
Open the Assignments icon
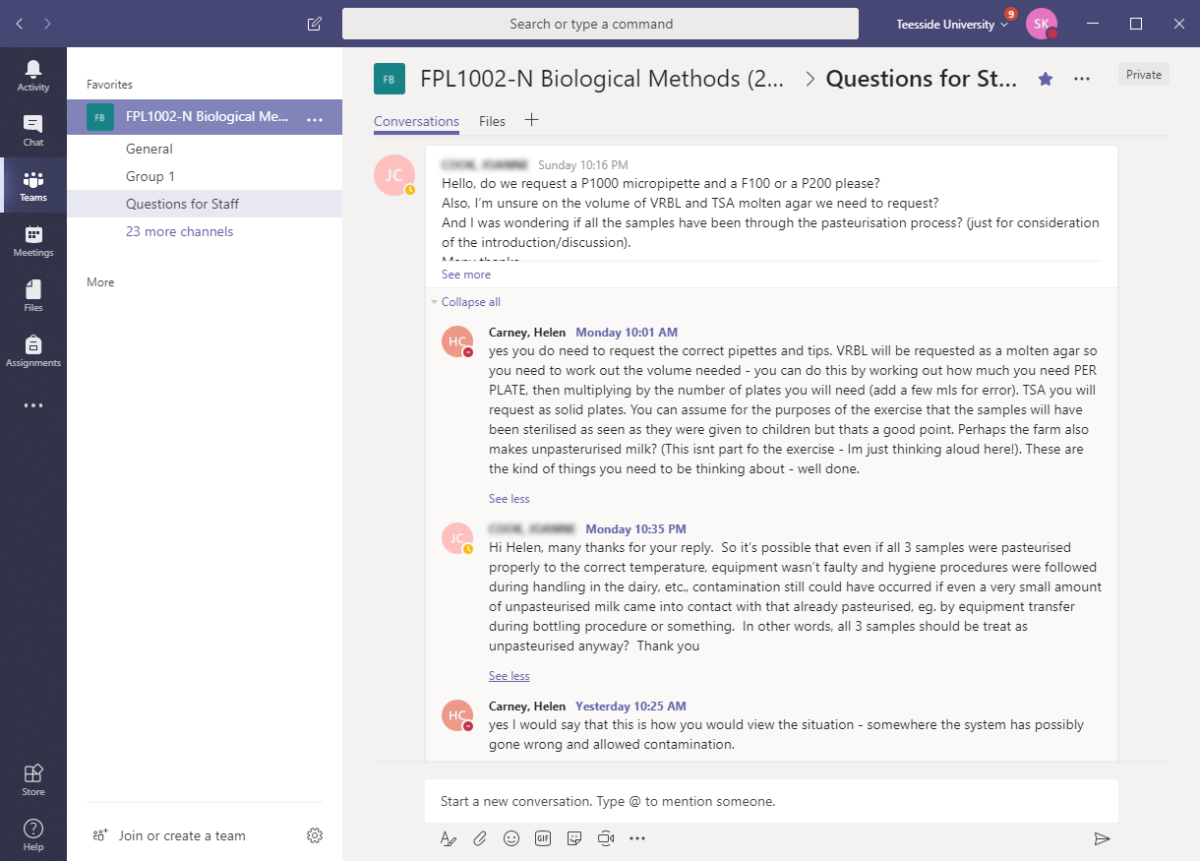tap(33, 351)
